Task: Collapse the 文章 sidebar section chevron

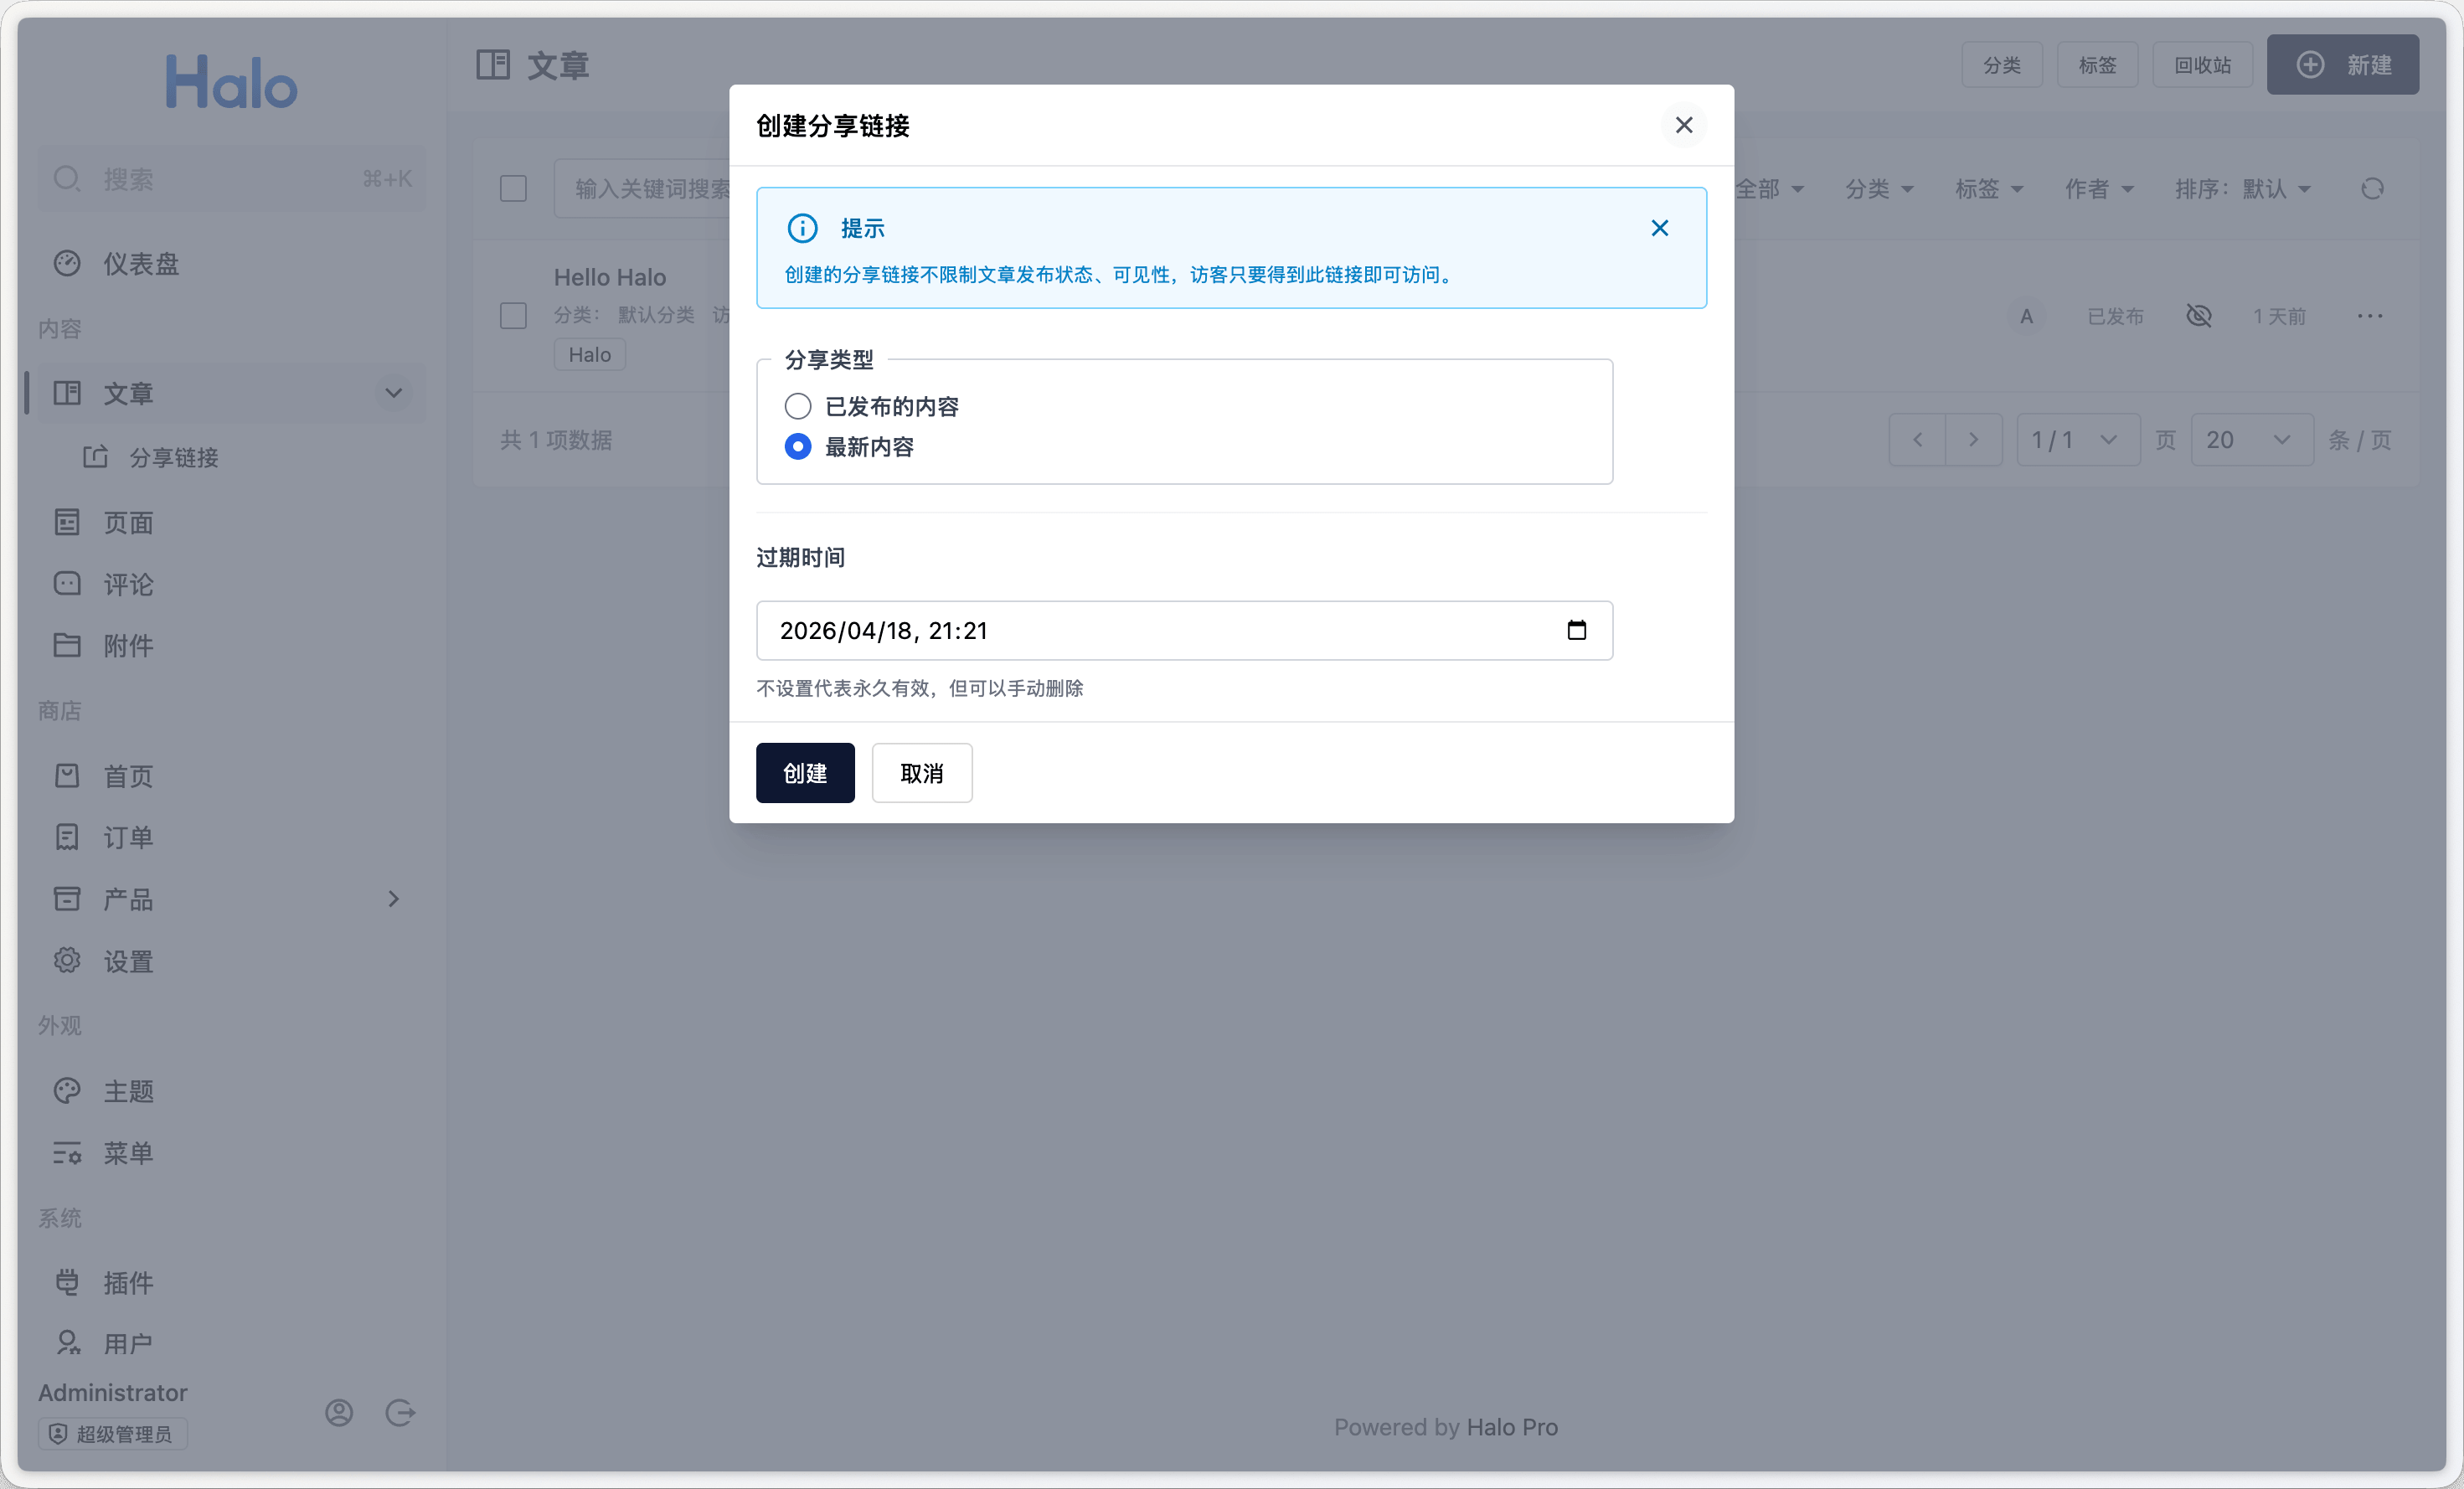Action: pos(393,392)
